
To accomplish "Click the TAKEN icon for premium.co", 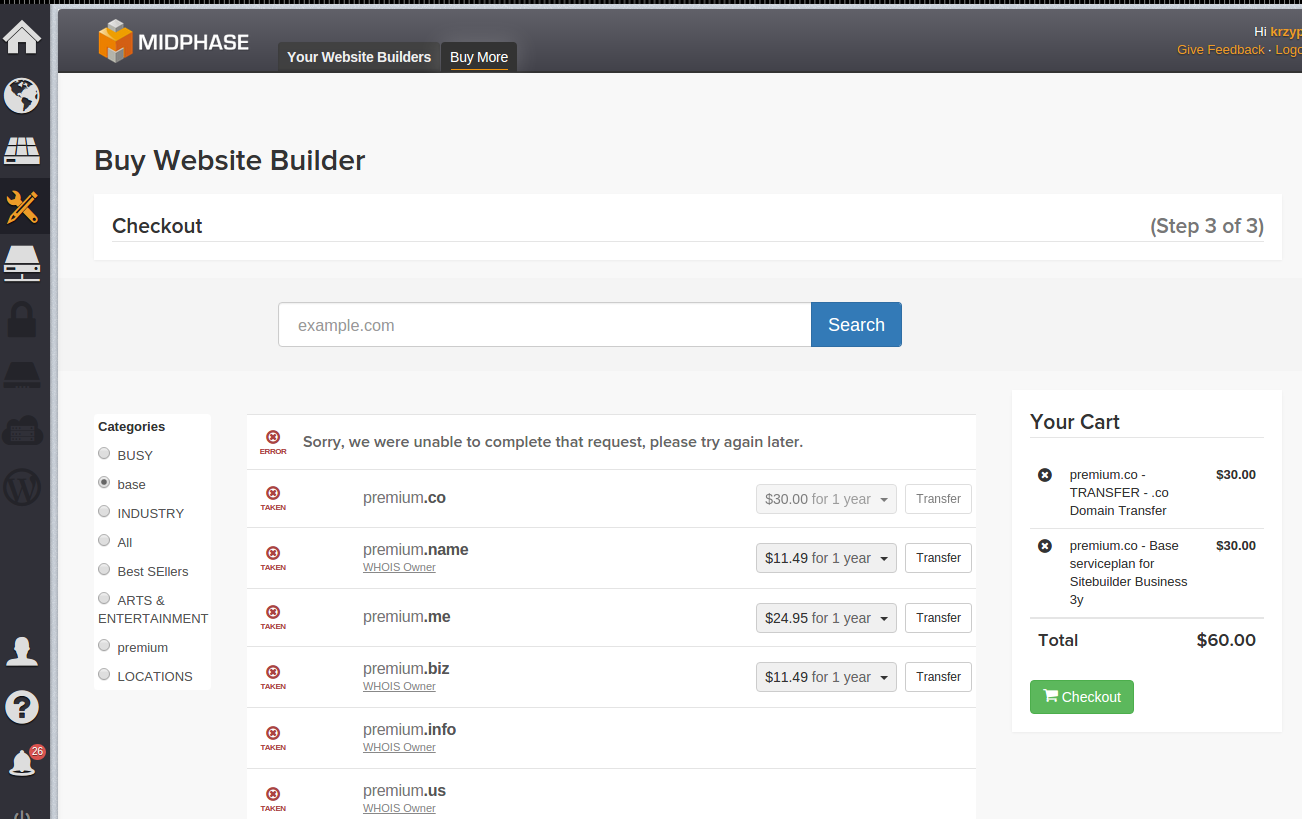I will [x=273, y=498].
